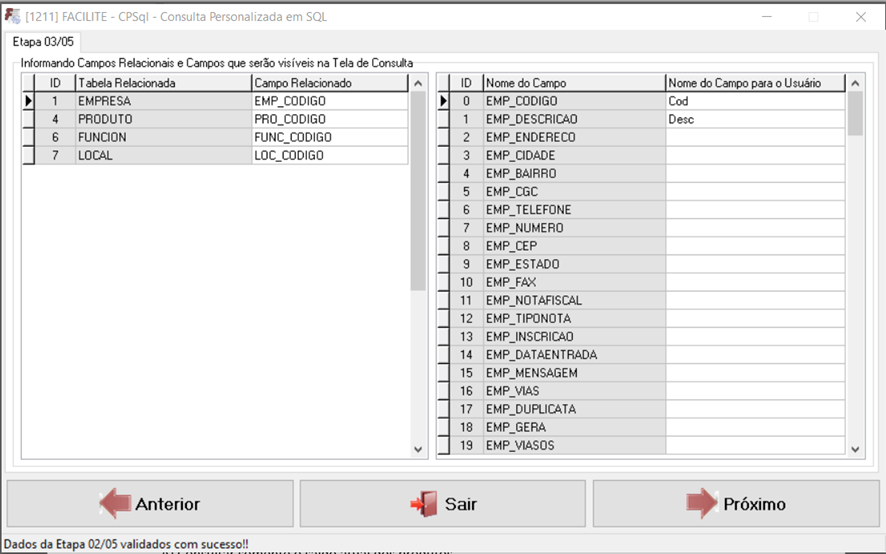Select the EMP_DESCRICAO field row

641,119
